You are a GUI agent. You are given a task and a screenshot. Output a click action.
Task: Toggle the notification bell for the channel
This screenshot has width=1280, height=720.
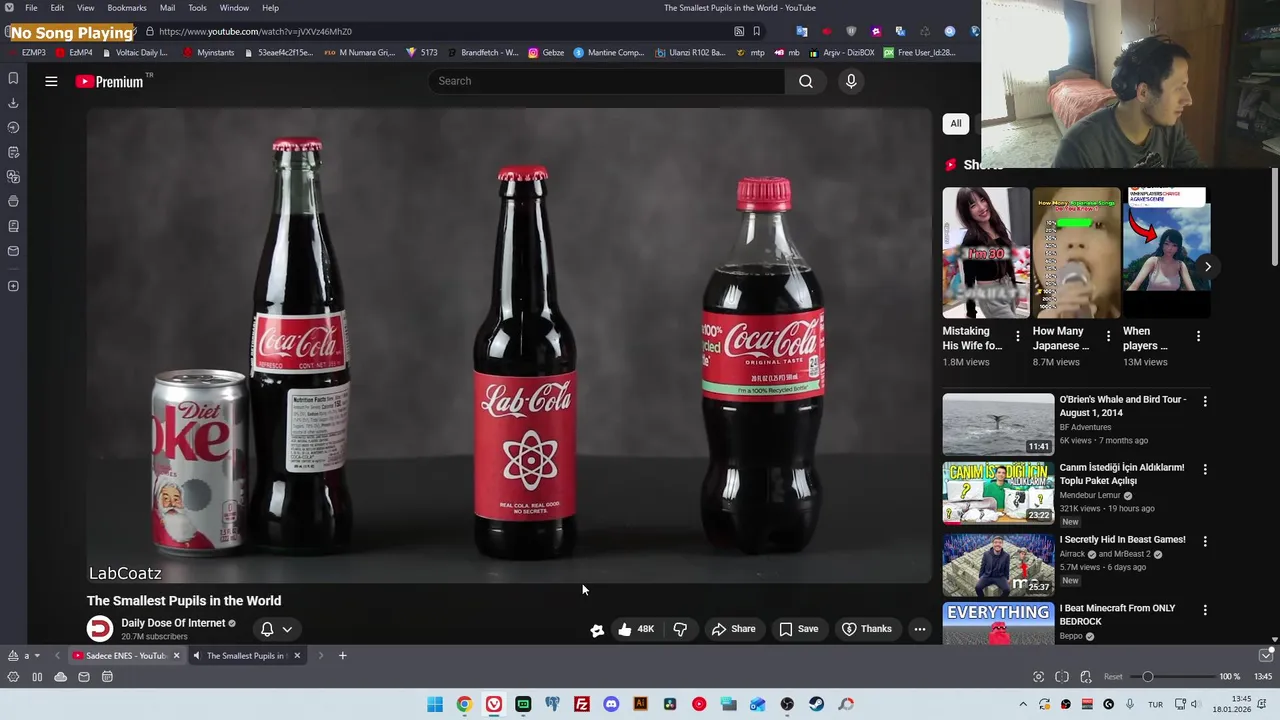point(267,629)
